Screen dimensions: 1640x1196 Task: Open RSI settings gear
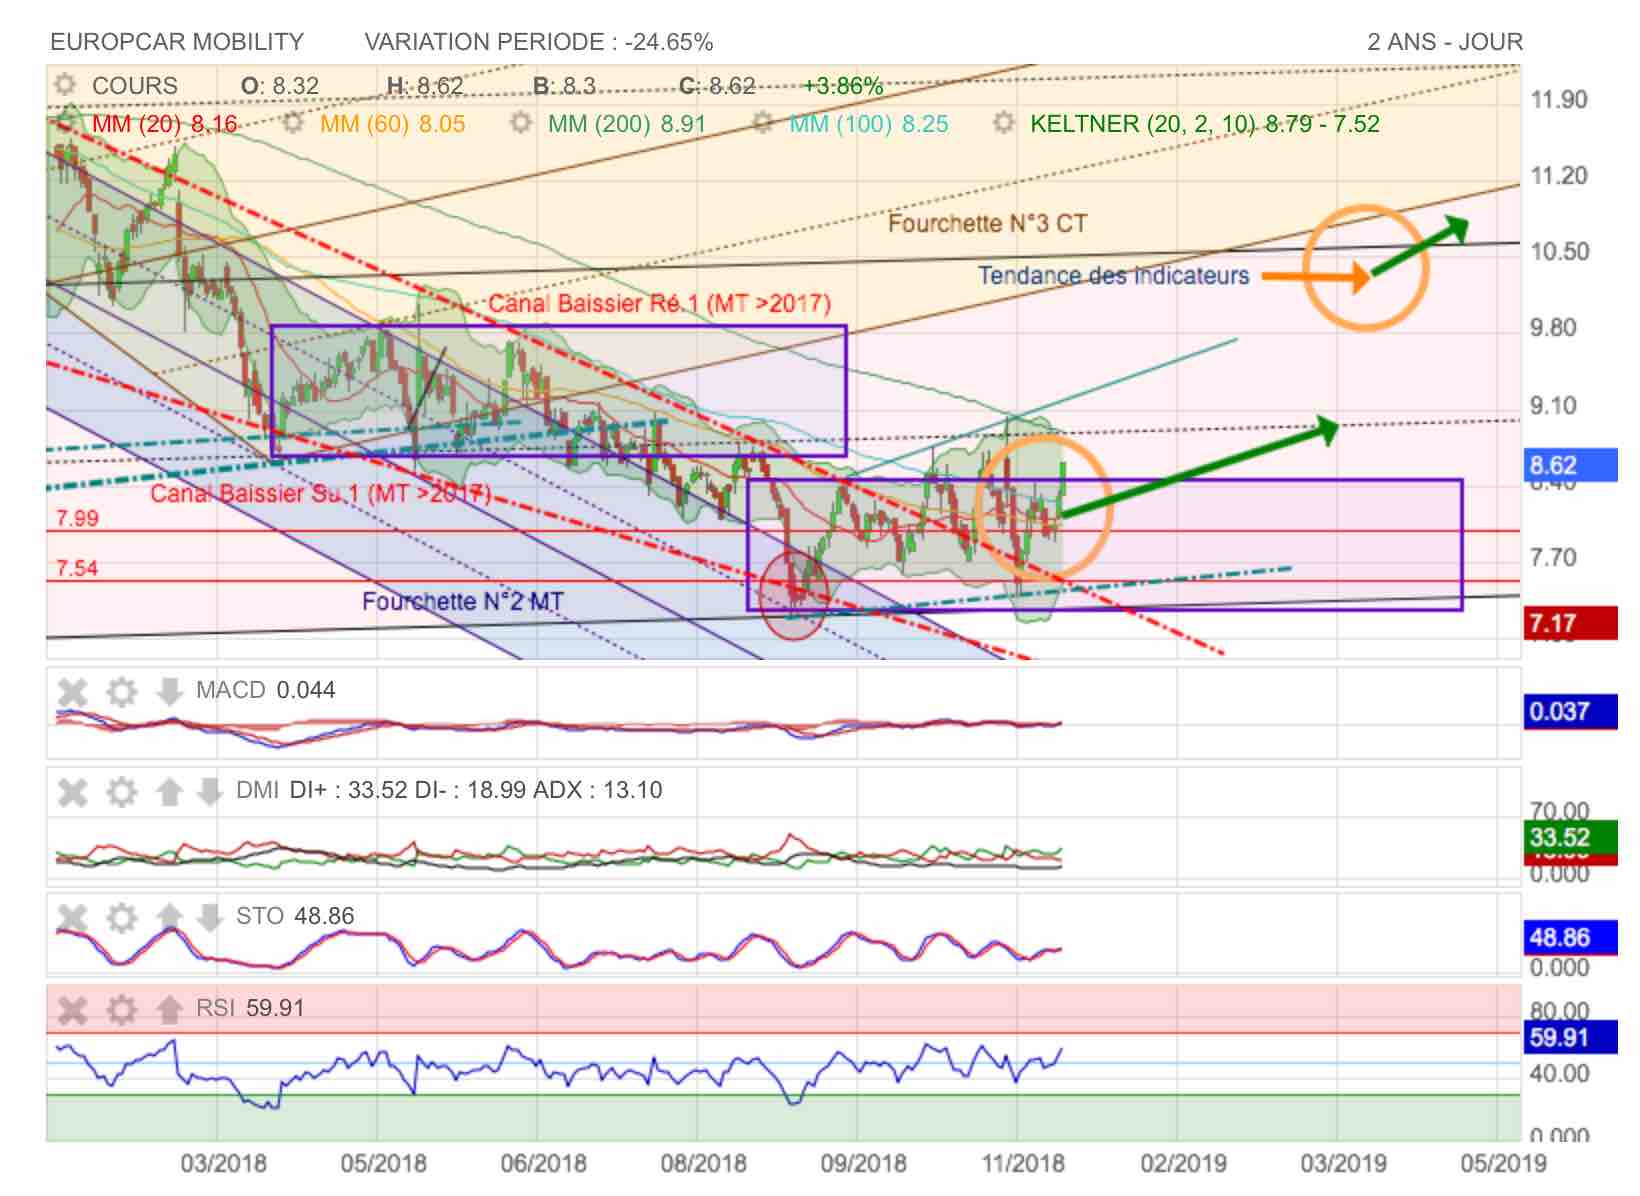click(121, 1009)
